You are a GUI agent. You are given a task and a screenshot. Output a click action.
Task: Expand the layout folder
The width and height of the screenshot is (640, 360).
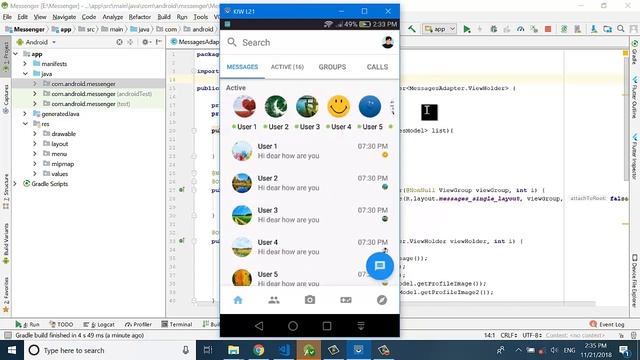point(35,144)
